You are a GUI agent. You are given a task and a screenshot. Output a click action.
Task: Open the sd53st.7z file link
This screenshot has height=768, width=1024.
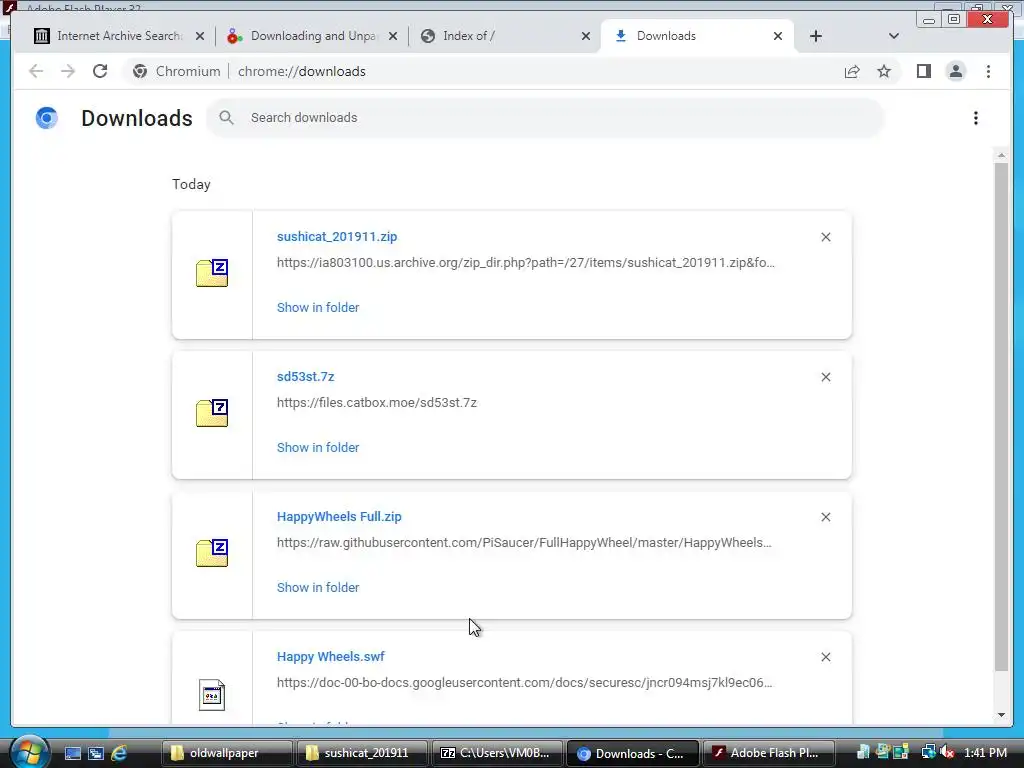pos(306,376)
